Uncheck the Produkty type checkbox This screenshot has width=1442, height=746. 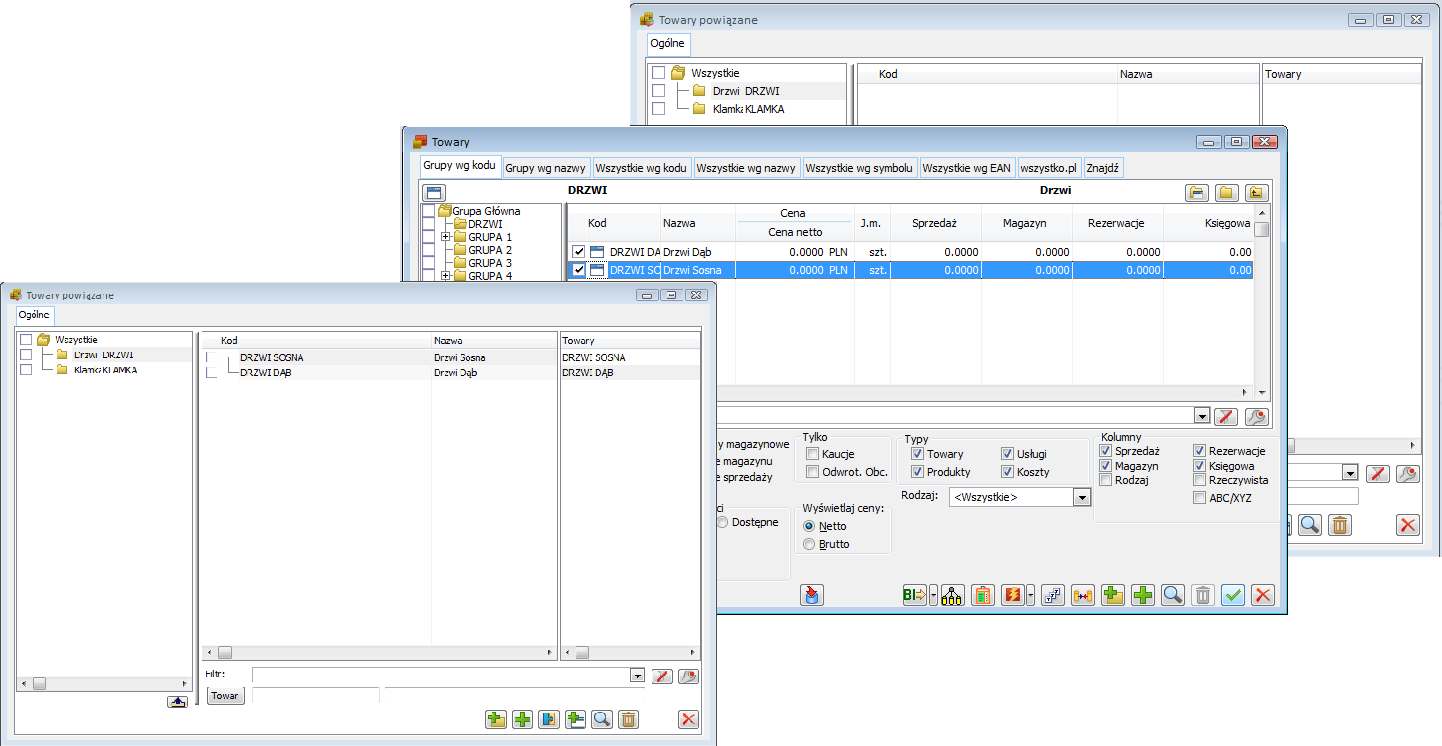[x=917, y=472]
